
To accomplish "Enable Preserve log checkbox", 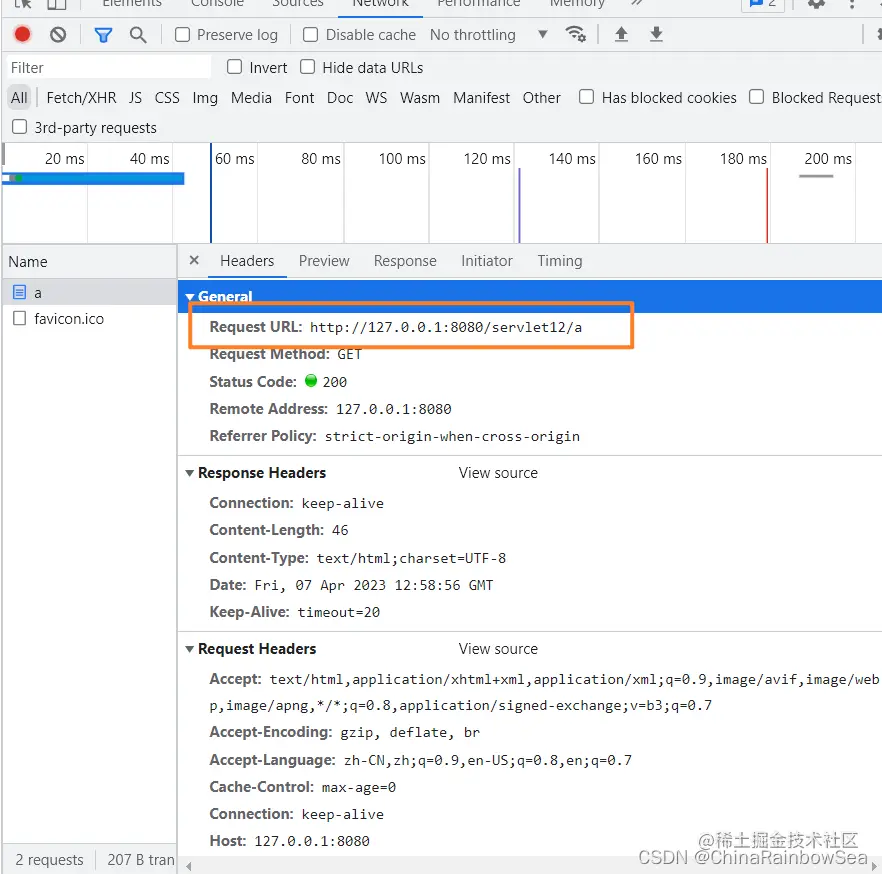I will tap(182, 35).
